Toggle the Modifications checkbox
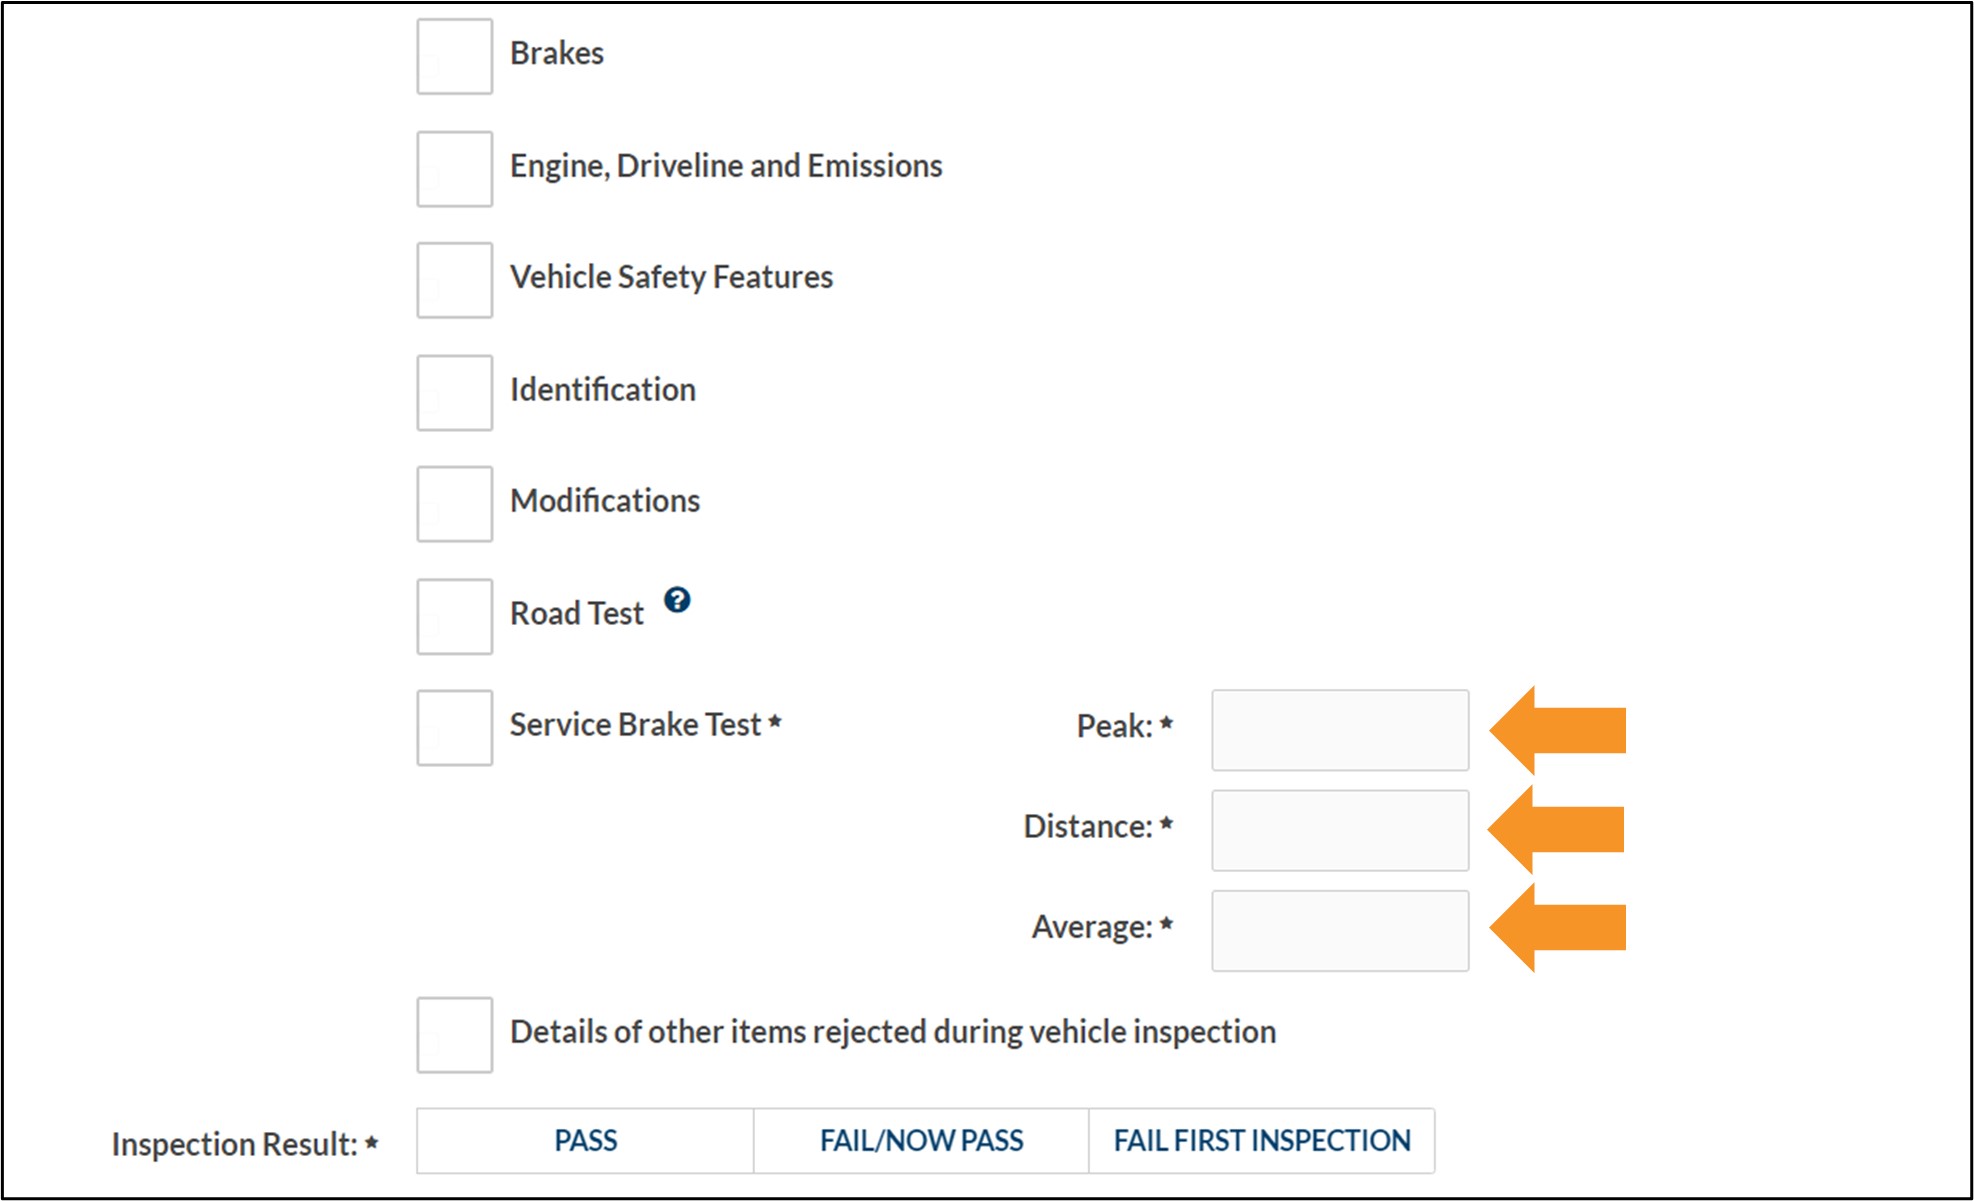Screen dimensions: 1974x1201 454,504
